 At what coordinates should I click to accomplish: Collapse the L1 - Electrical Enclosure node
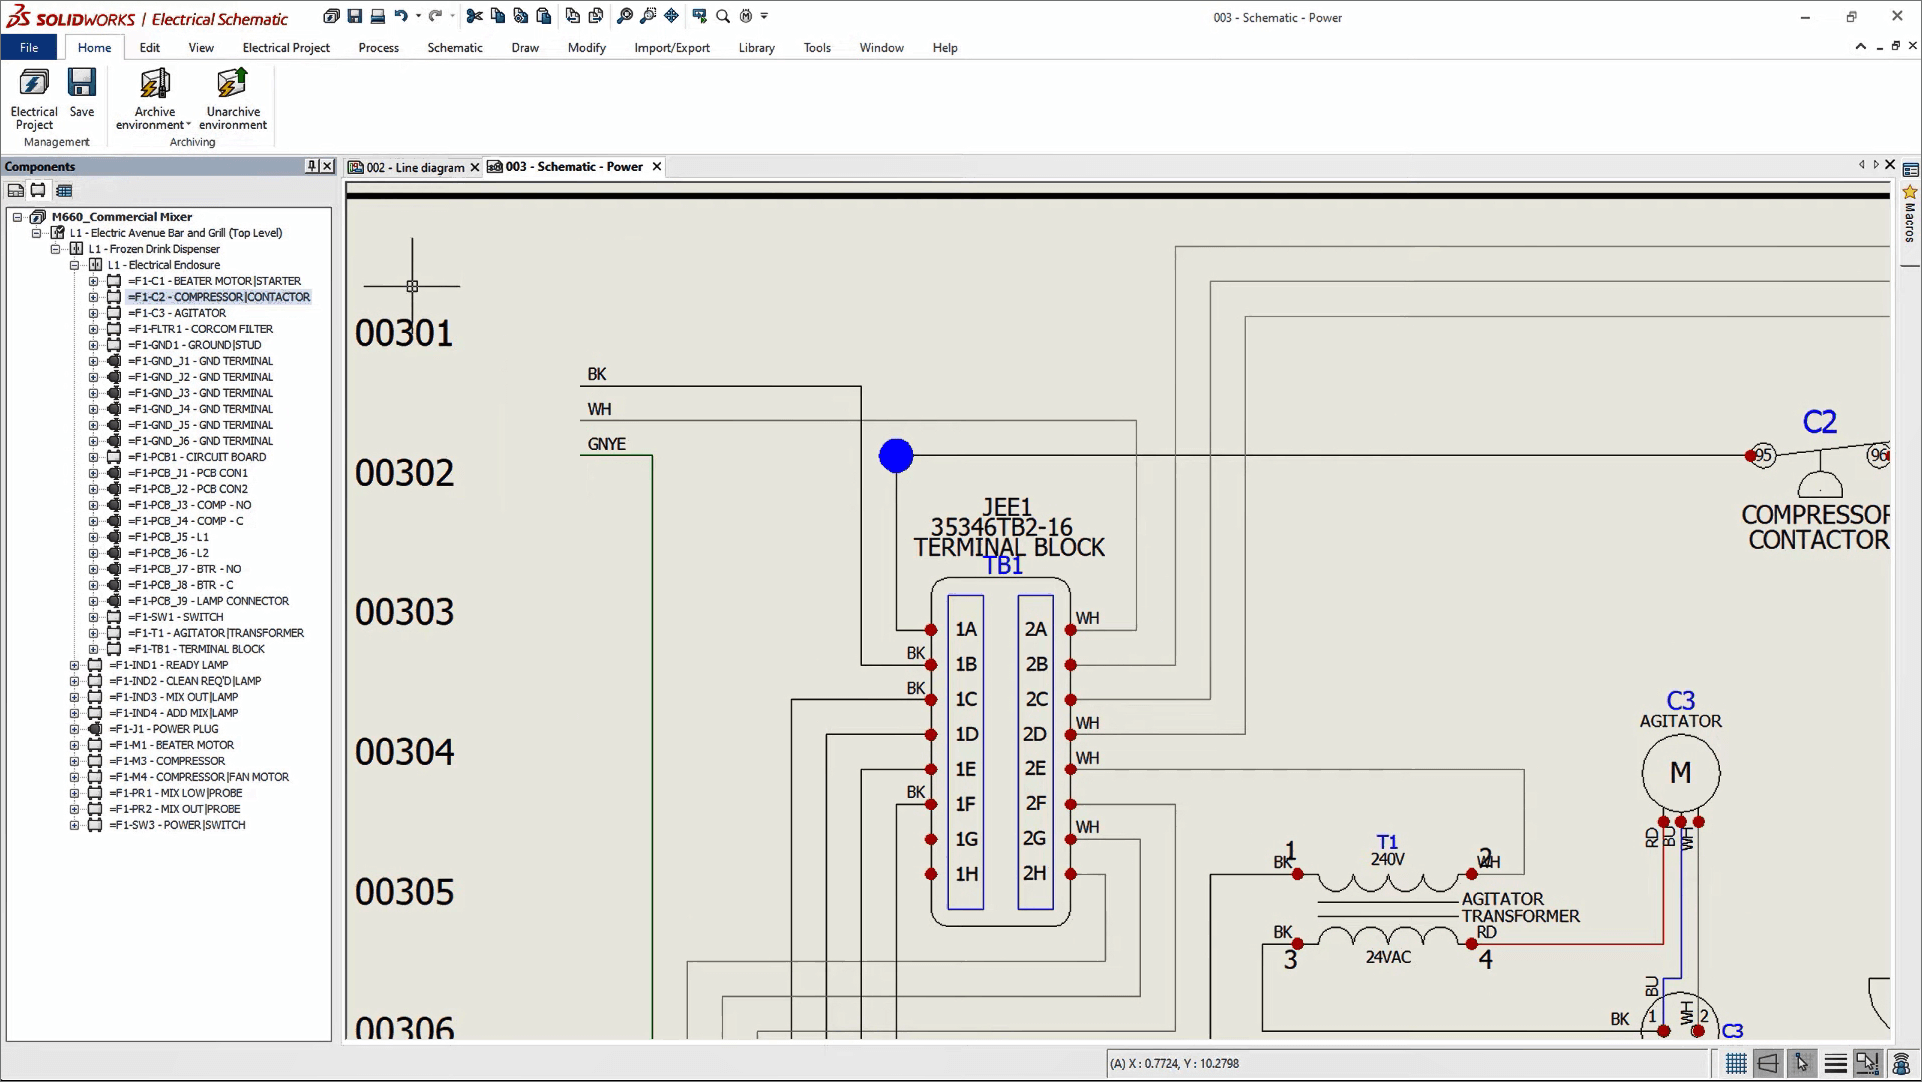click(x=74, y=265)
